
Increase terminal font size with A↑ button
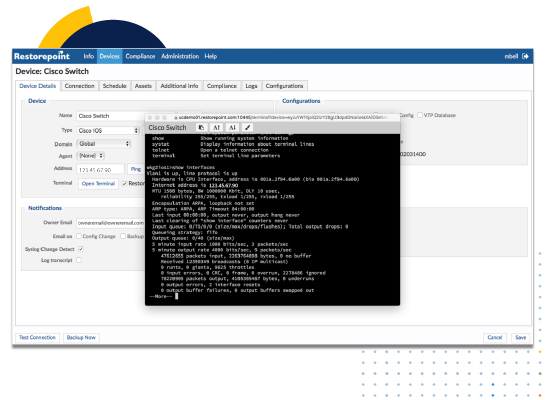(216, 128)
